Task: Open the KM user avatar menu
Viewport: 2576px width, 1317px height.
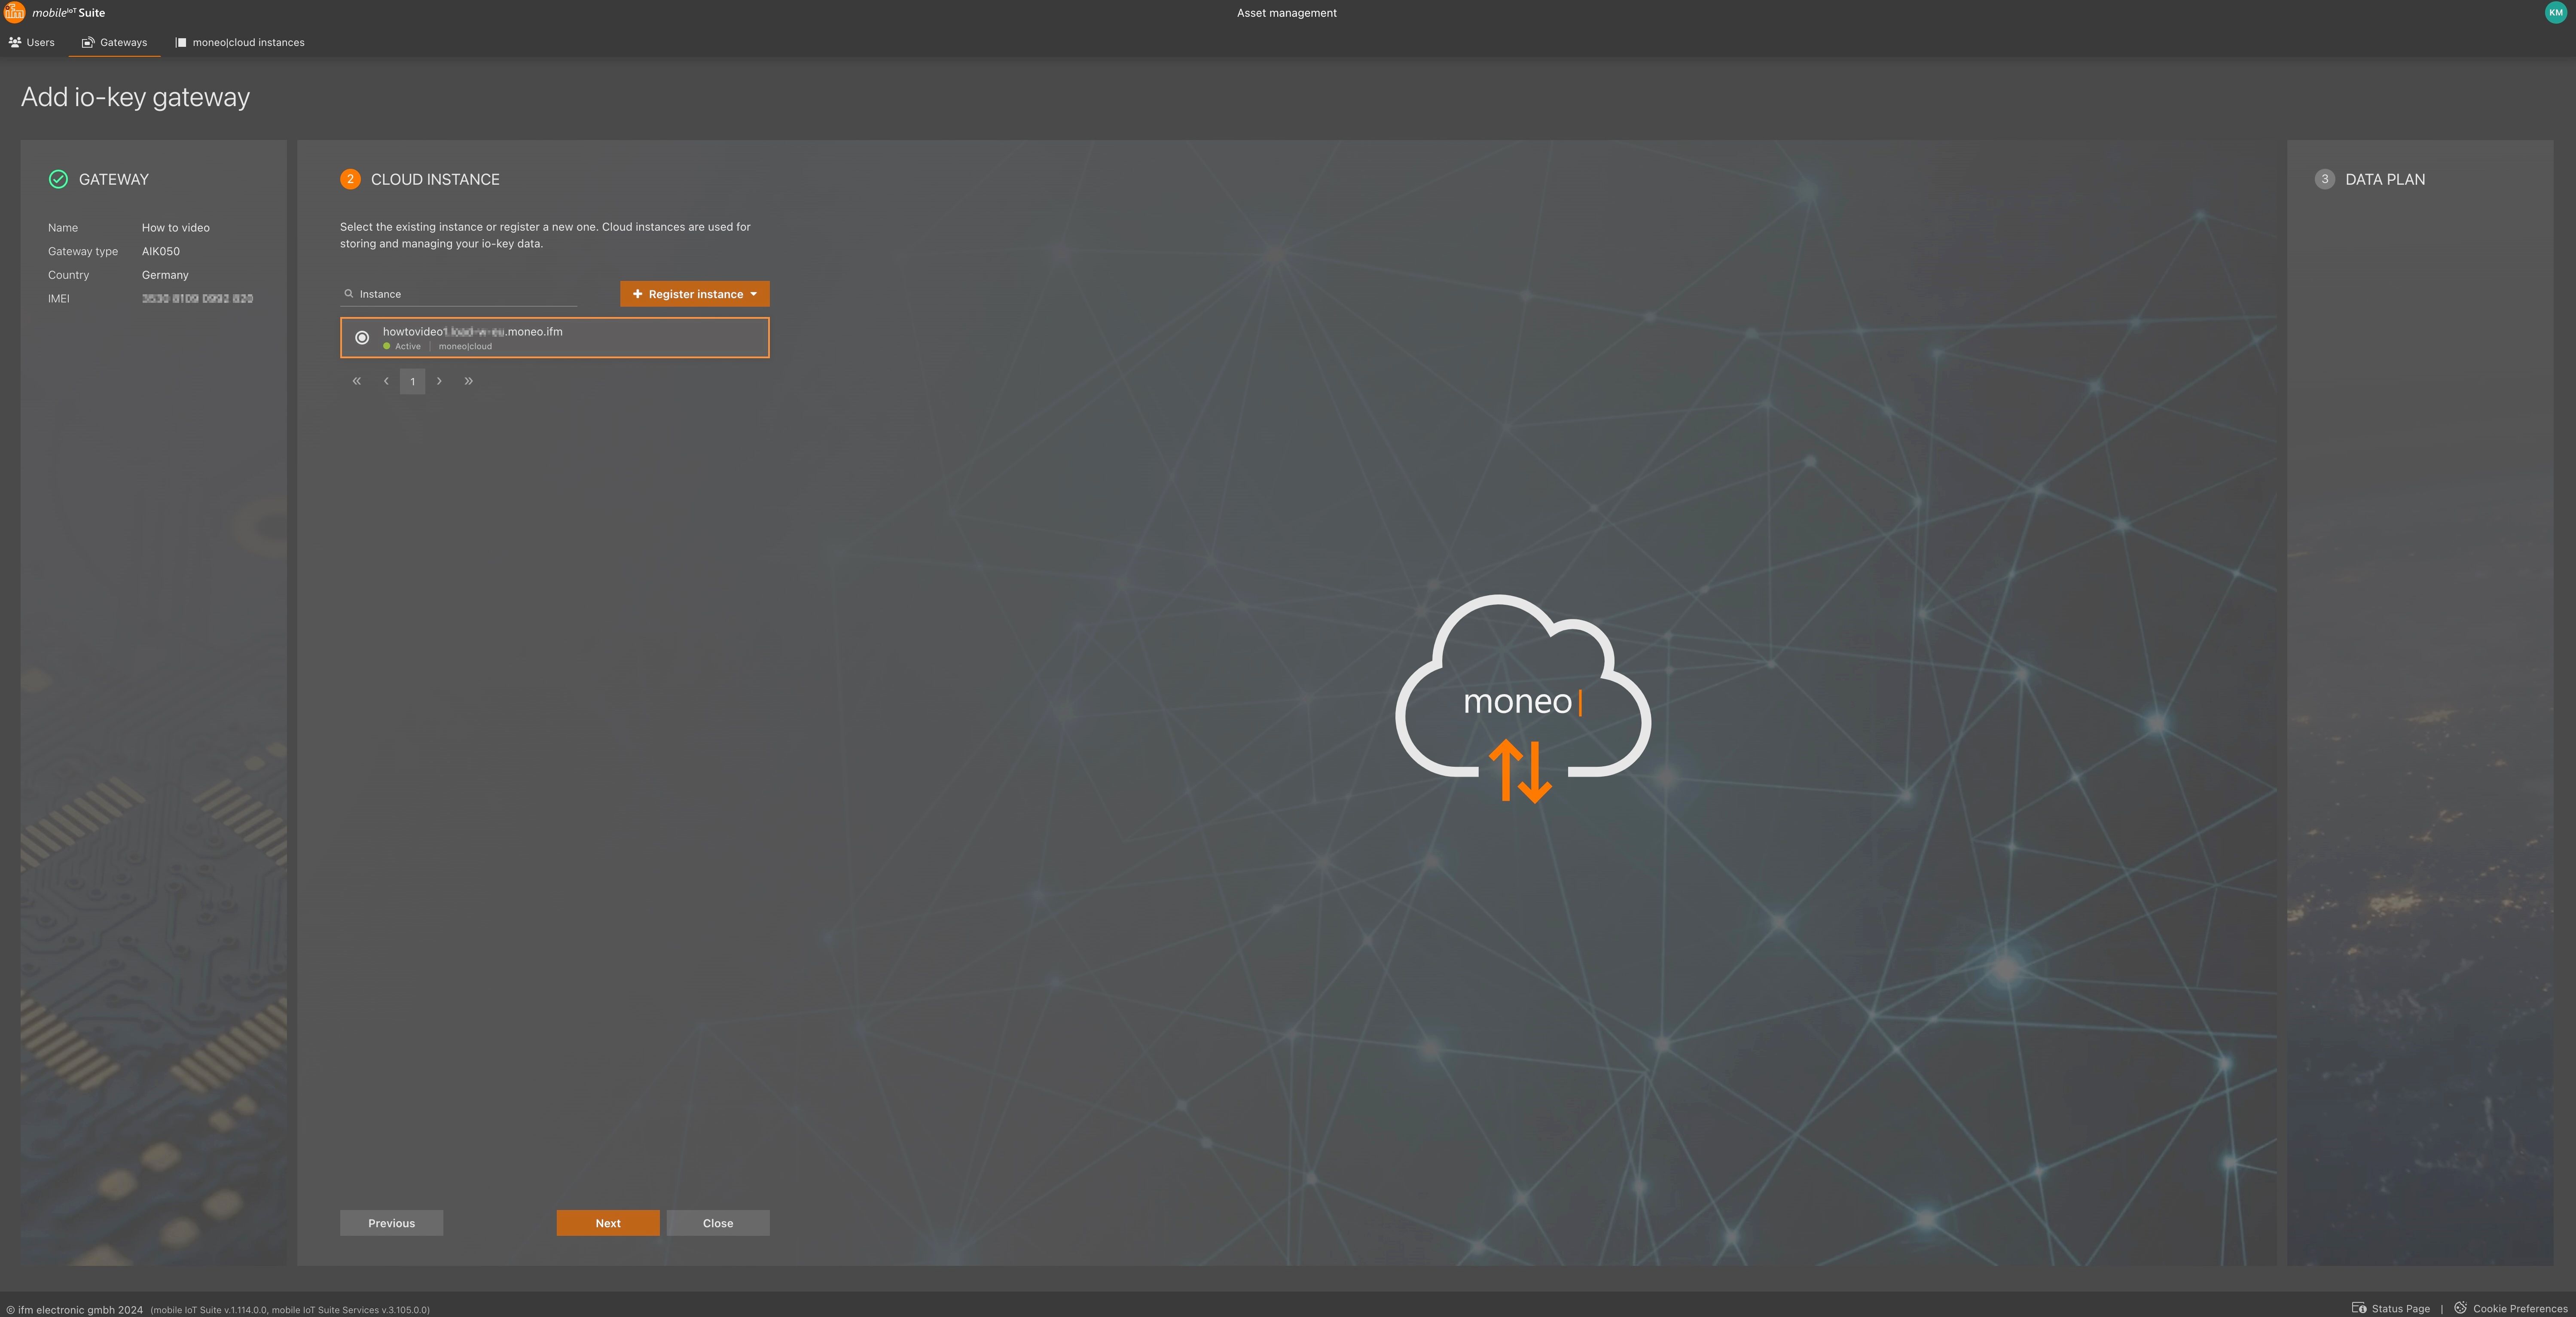Action: point(2555,12)
